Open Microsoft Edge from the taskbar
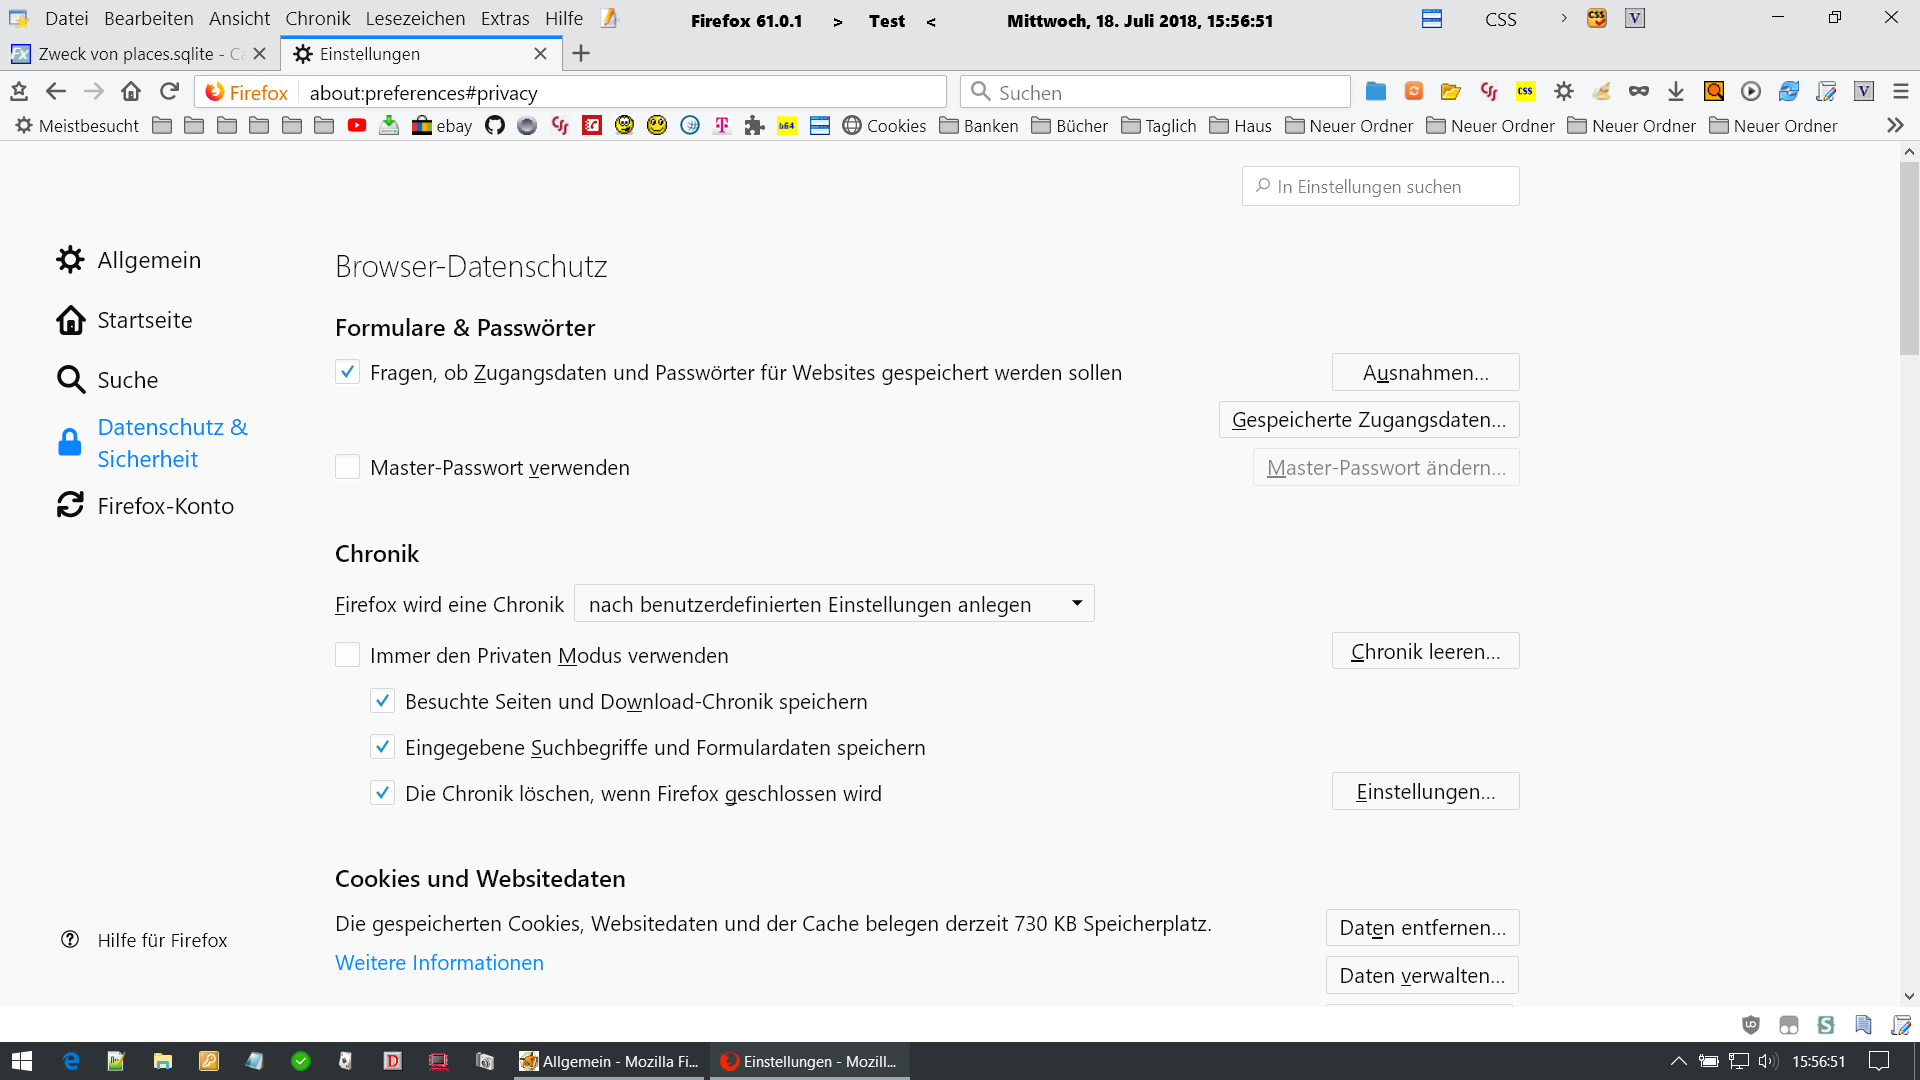The image size is (1920, 1080). (71, 1061)
